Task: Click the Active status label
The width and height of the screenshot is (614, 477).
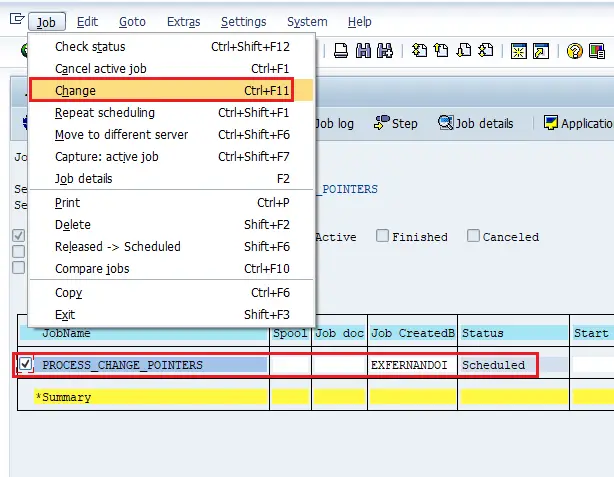Action: pyautogui.click(x=336, y=237)
